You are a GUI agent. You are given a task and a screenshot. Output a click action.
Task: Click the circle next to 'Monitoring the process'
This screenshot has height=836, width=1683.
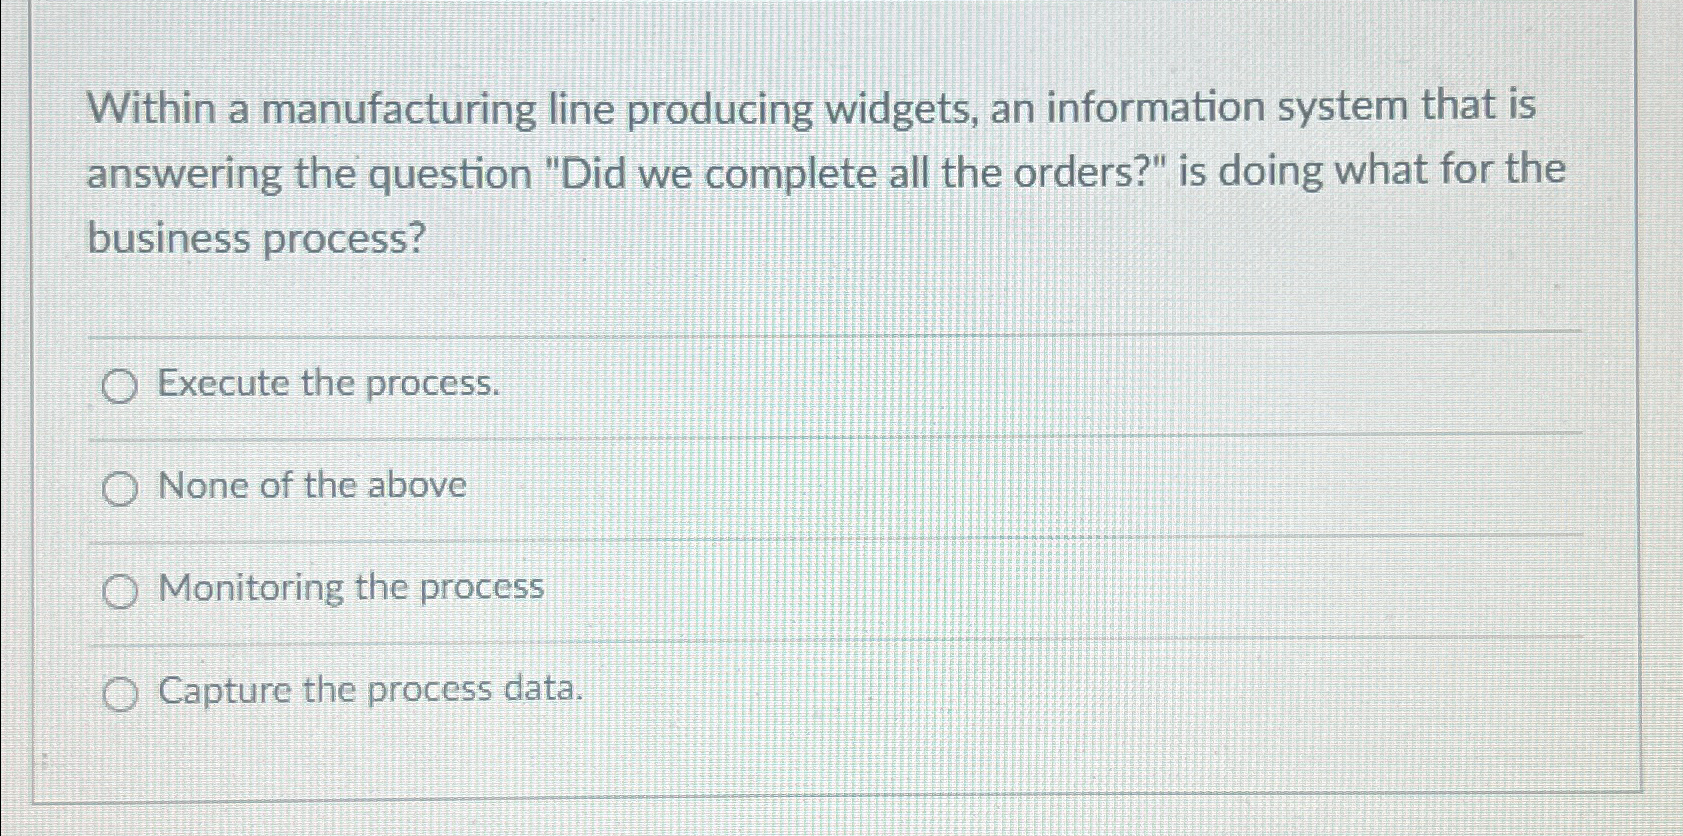coord(120,590)
